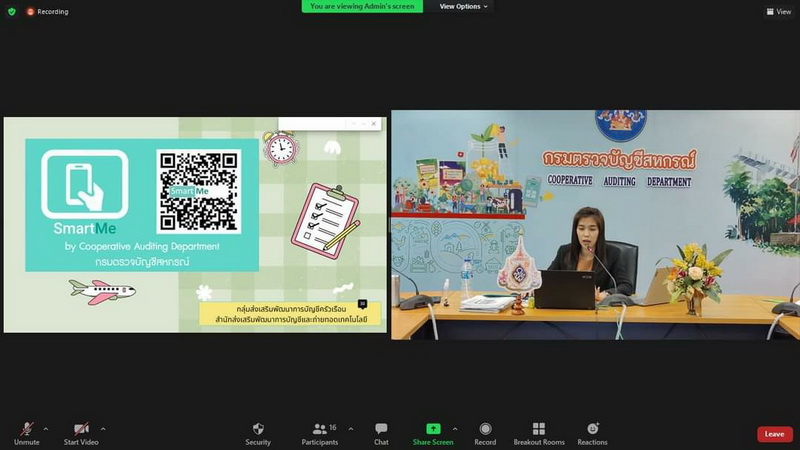Image resolution: width=800 pixels, height=450 pixels.
Task: Click the Record button
Action: pos(485,434)
